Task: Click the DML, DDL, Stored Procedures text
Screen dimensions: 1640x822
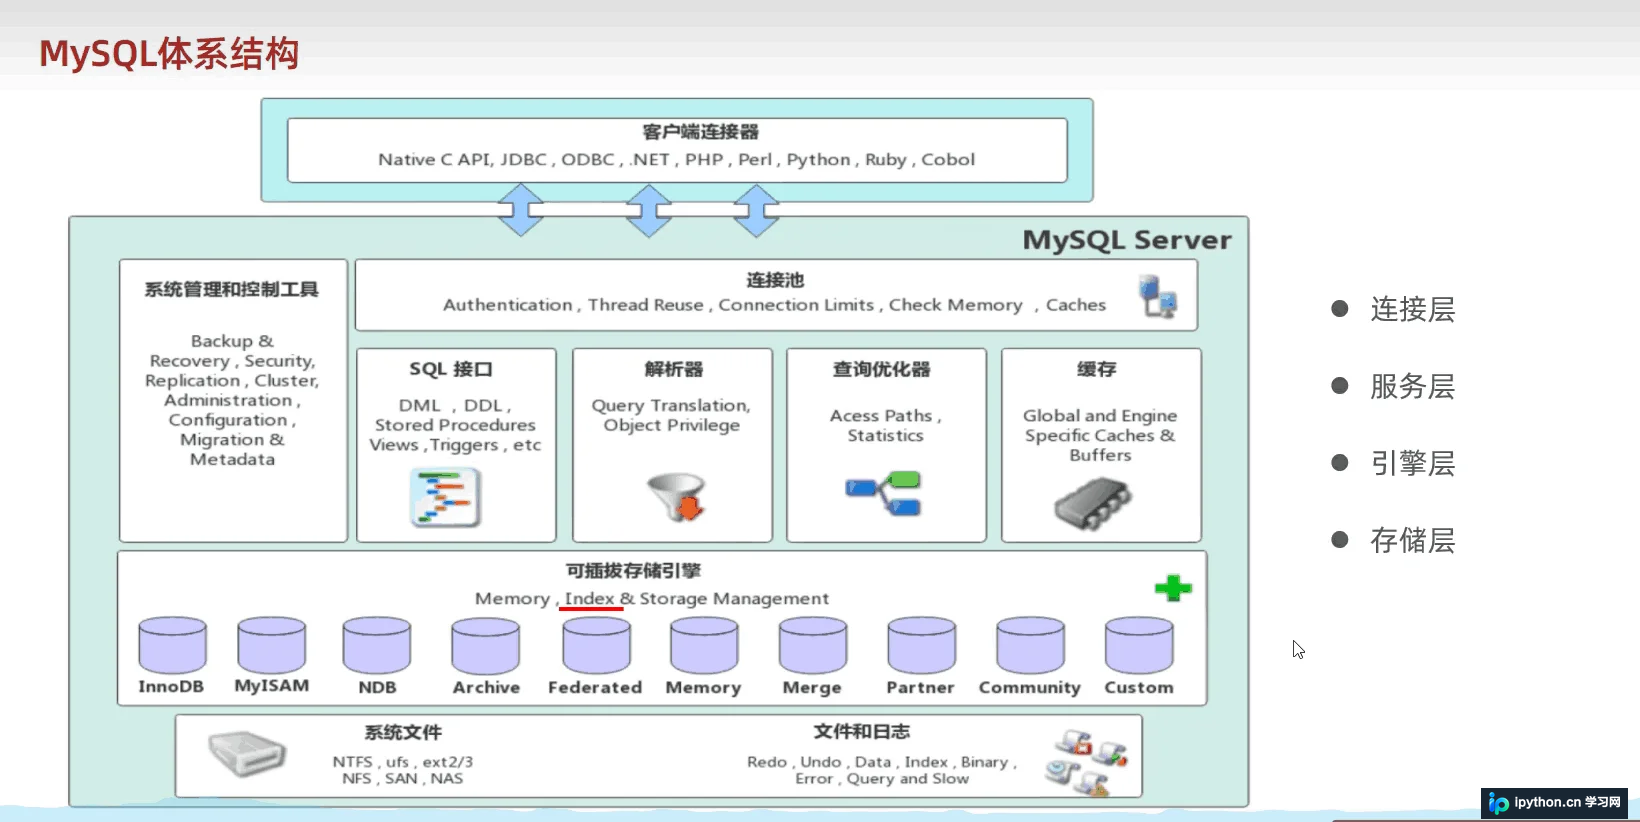Action: pyautogui.click(x=455, y=425)
